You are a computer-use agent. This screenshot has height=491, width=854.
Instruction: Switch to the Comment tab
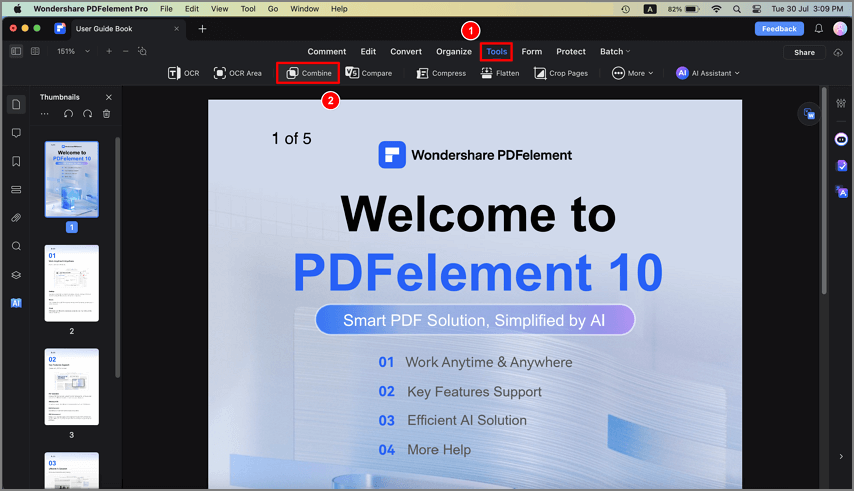[x=327, y=51]
